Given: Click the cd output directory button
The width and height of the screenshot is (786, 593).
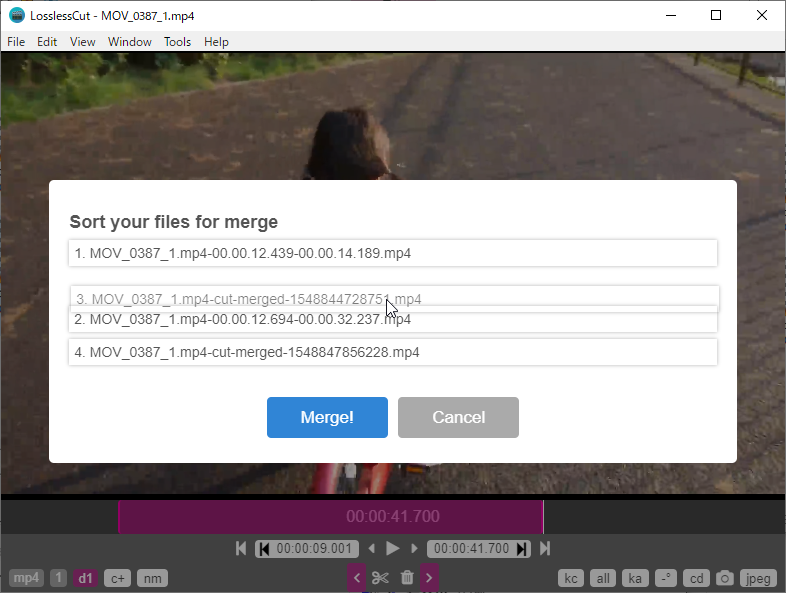Looking at the screenshot, I should 696,578.
